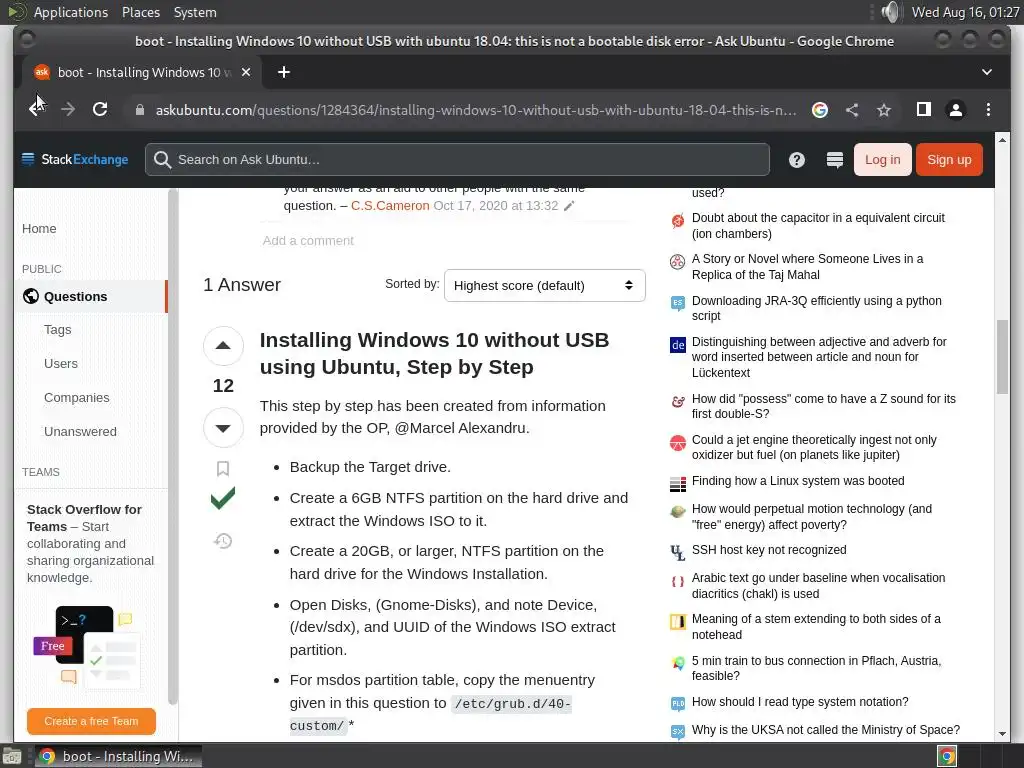1024x768 pixels.
Task: Click the Search on Ask Ubuntu field
Action: click(x=457, y=159)
